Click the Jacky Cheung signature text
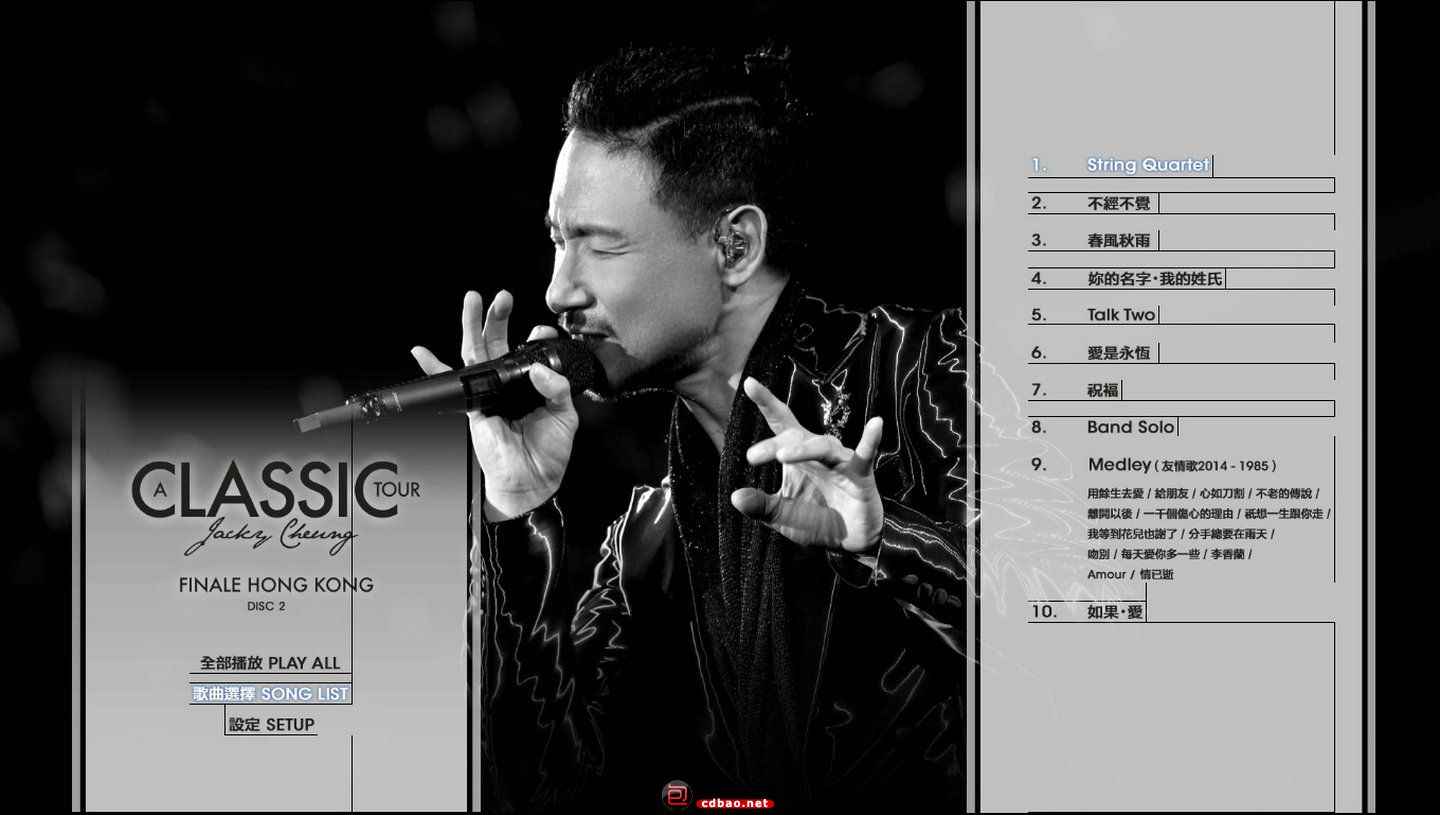Viewport: 1440px width, 815px height. (x=270, y=537)
